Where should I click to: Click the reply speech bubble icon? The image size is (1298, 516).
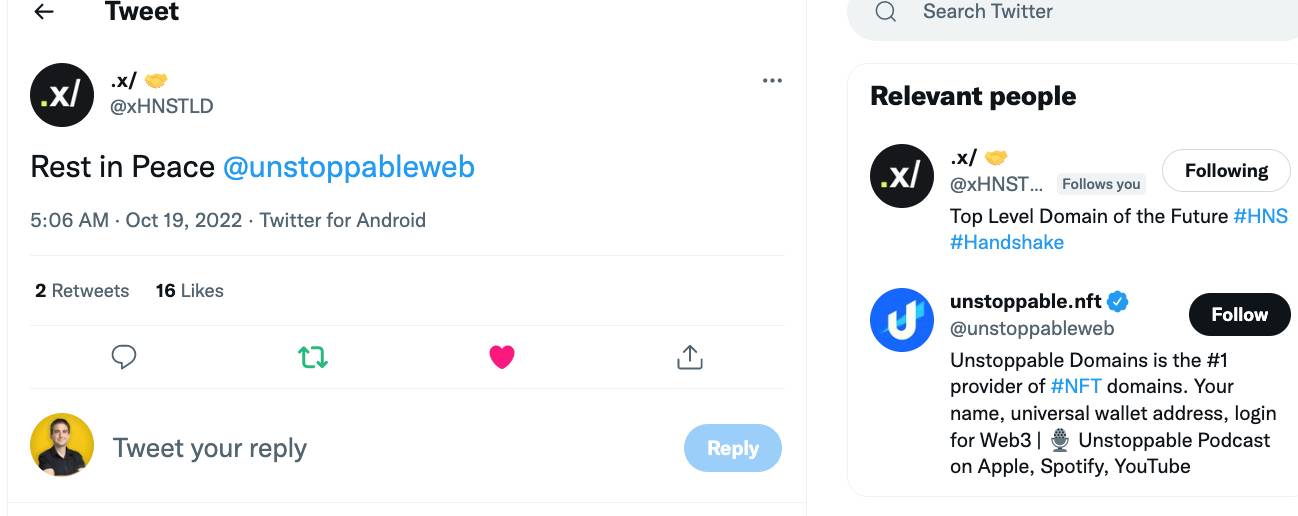(x=124, y=357)
